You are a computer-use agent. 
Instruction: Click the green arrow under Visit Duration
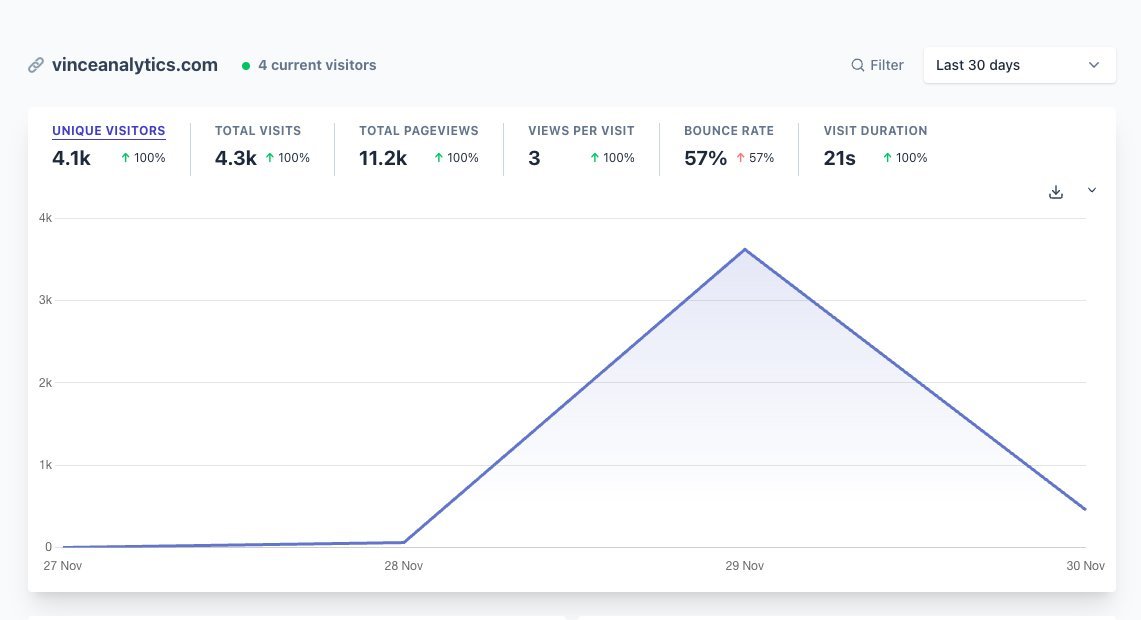click(x=887, y=158)
